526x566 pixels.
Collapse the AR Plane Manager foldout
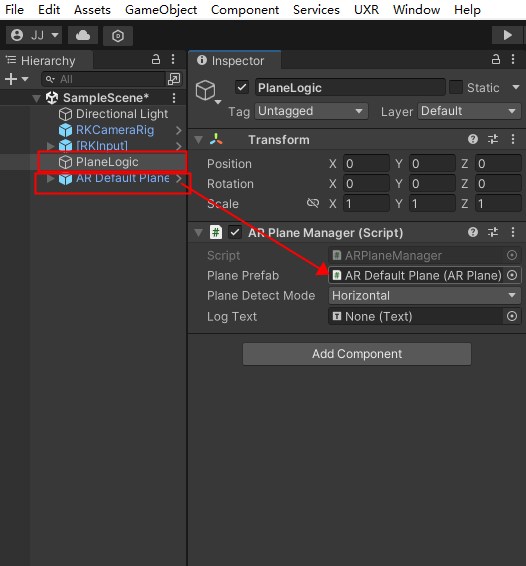(x=198, y=233)
